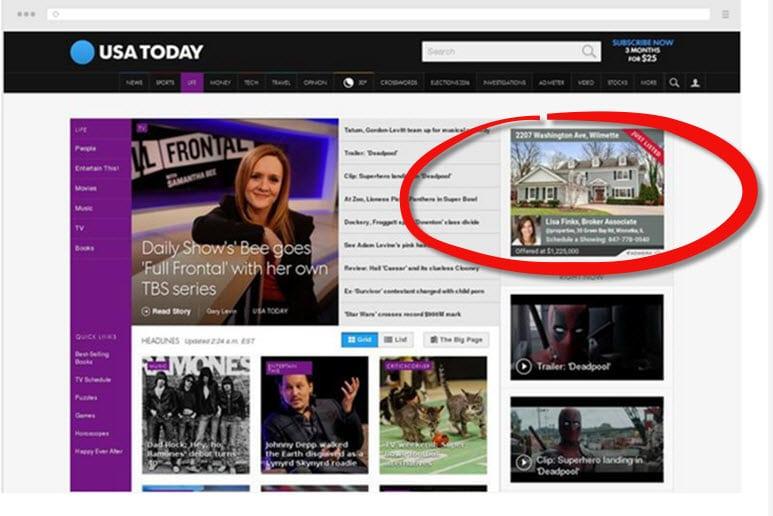Open the STOCKS tab
This screenshot has width=773, height=516.
(617, 83)
